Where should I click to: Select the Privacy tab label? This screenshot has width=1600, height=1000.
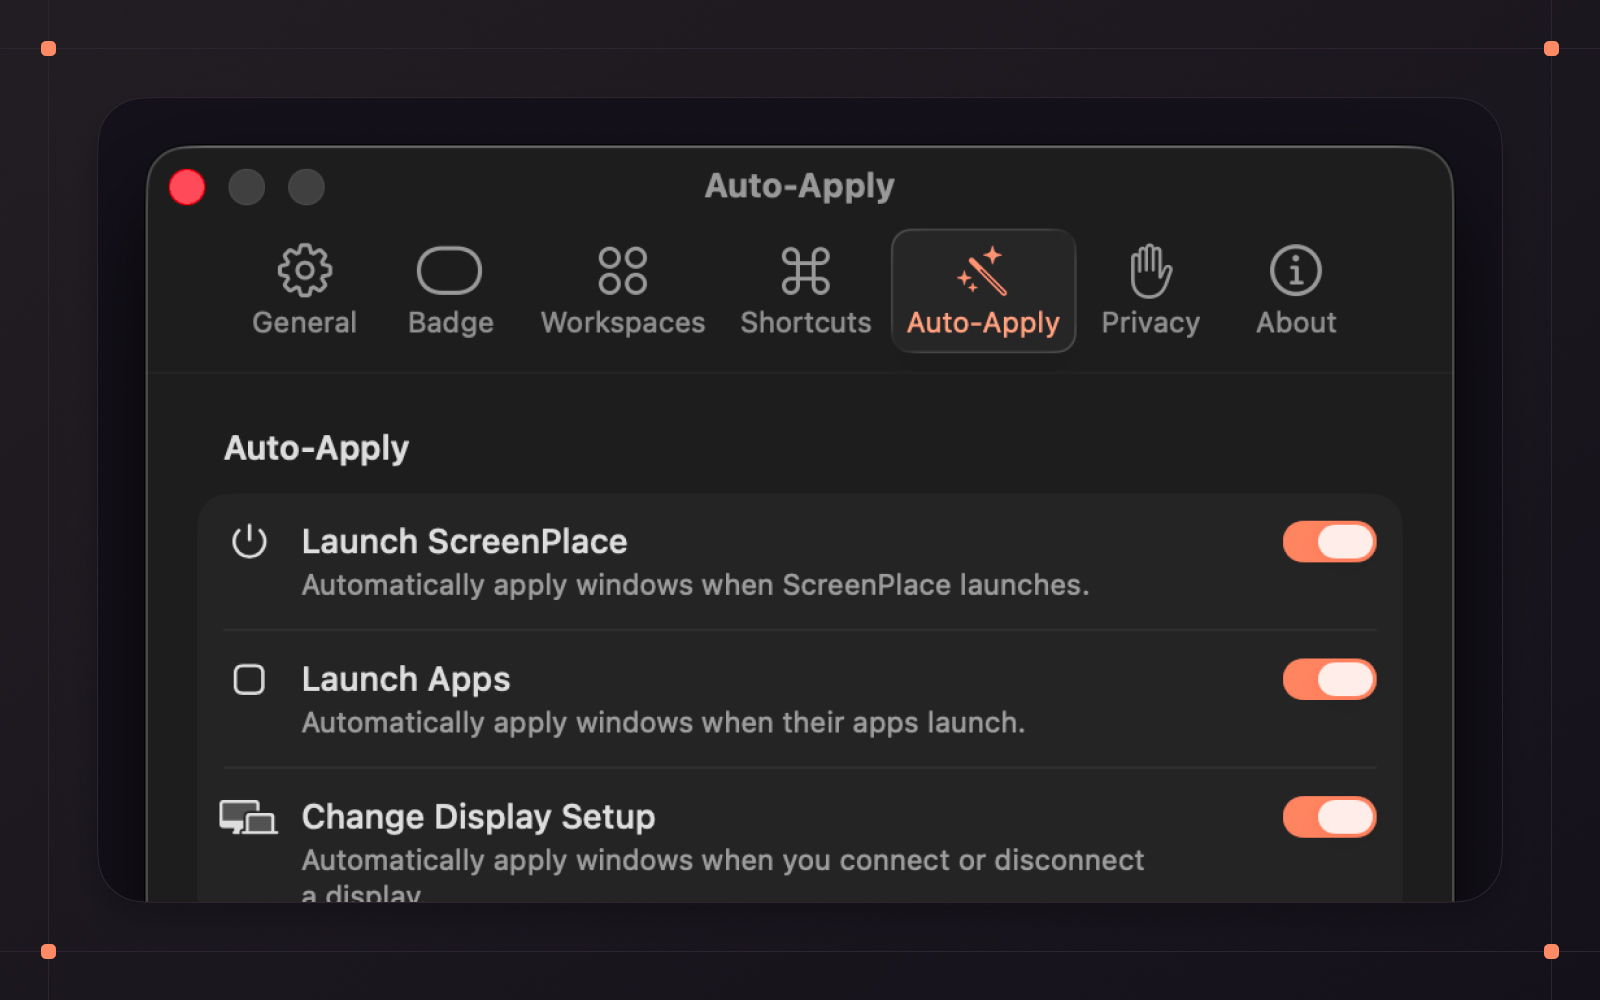pyautogui.click(x=1150, y=323)
